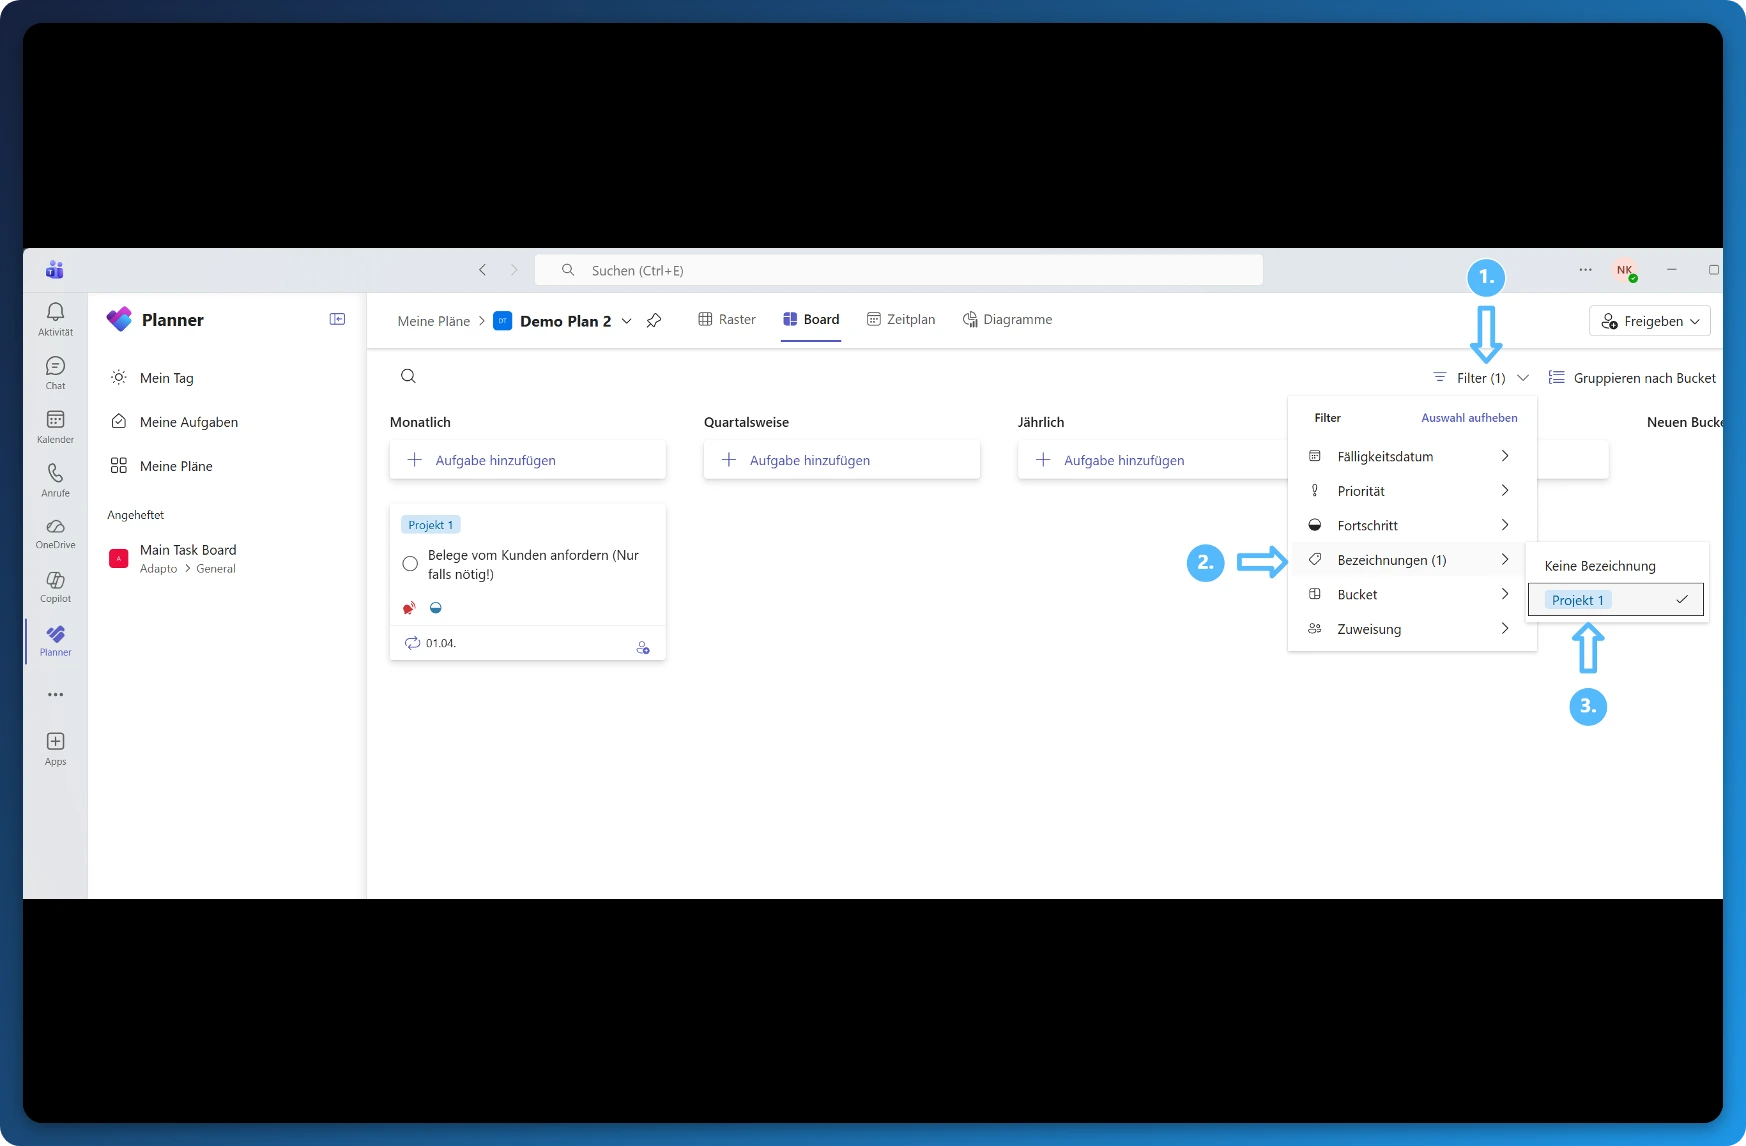Open Copilot in the sidebar
The width and height of the screenshot is (1746, 1146).
(x=55, y=586)
